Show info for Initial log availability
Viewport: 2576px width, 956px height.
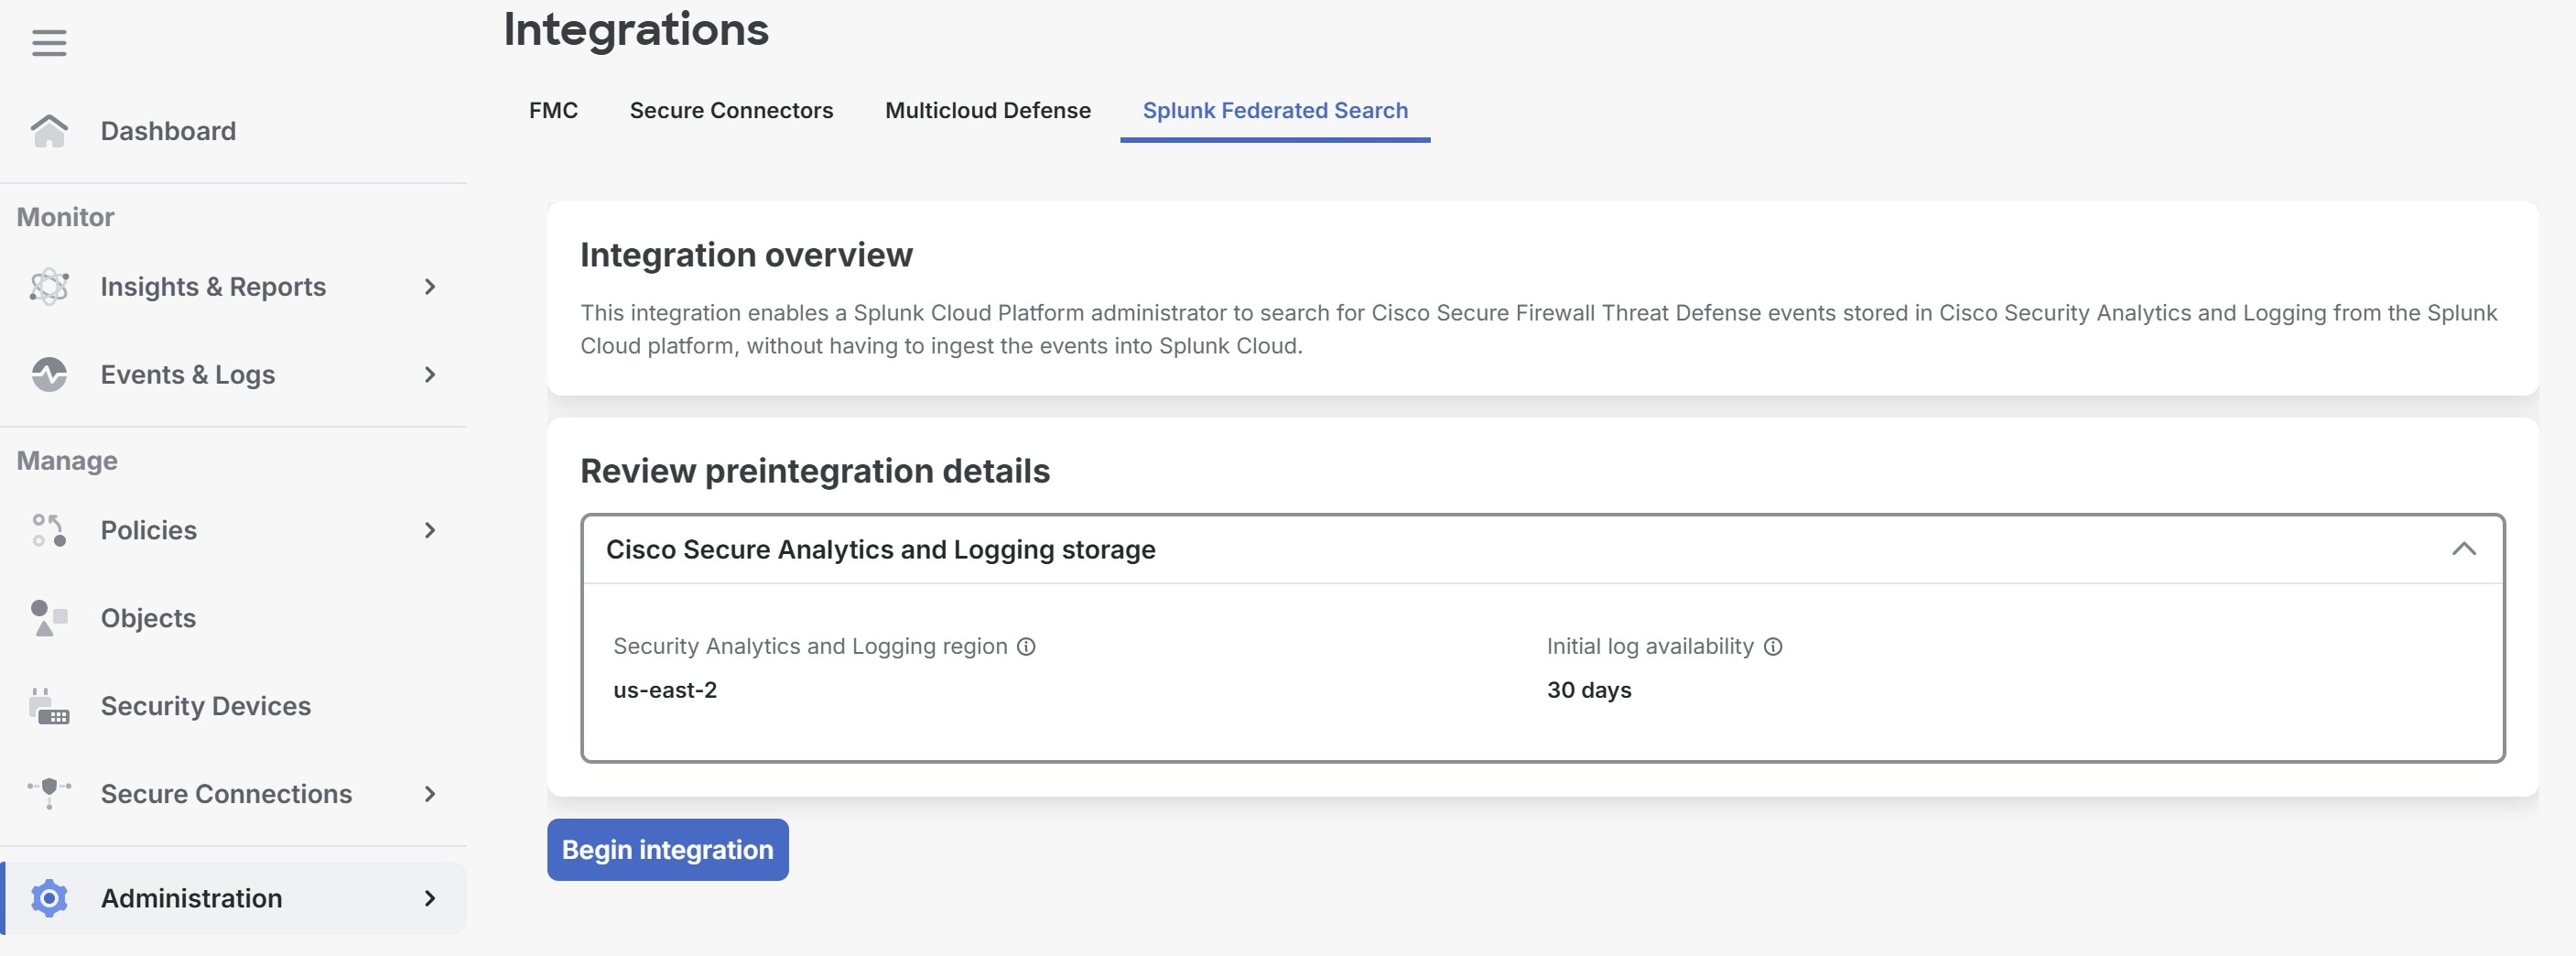(x=1773, y=647)
